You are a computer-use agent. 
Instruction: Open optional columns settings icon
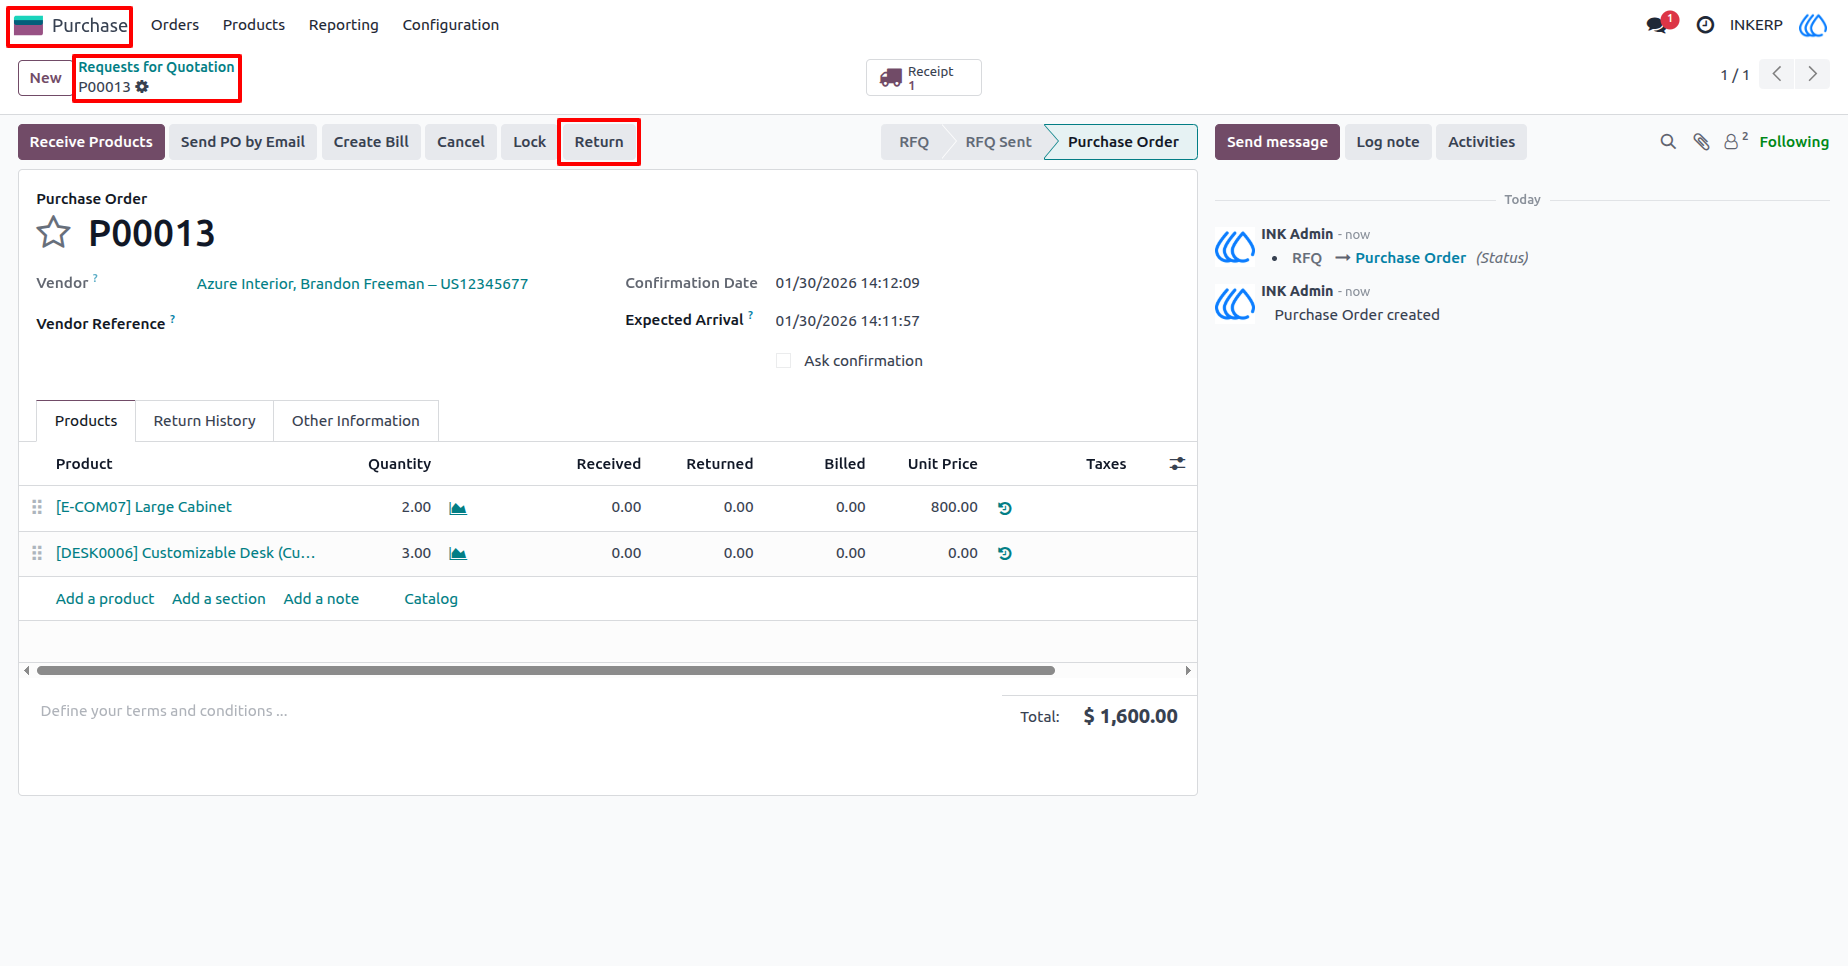tap(1178, 464)
